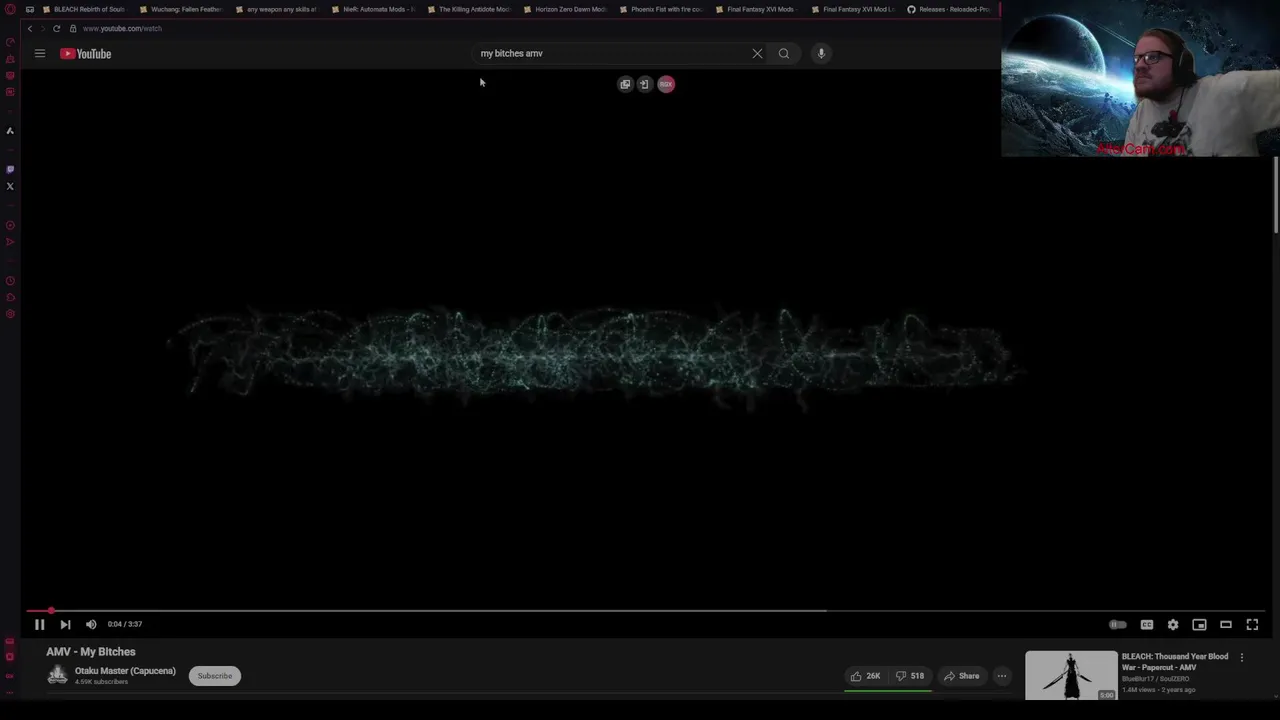Mute the video volume

[x=91, y=624]
